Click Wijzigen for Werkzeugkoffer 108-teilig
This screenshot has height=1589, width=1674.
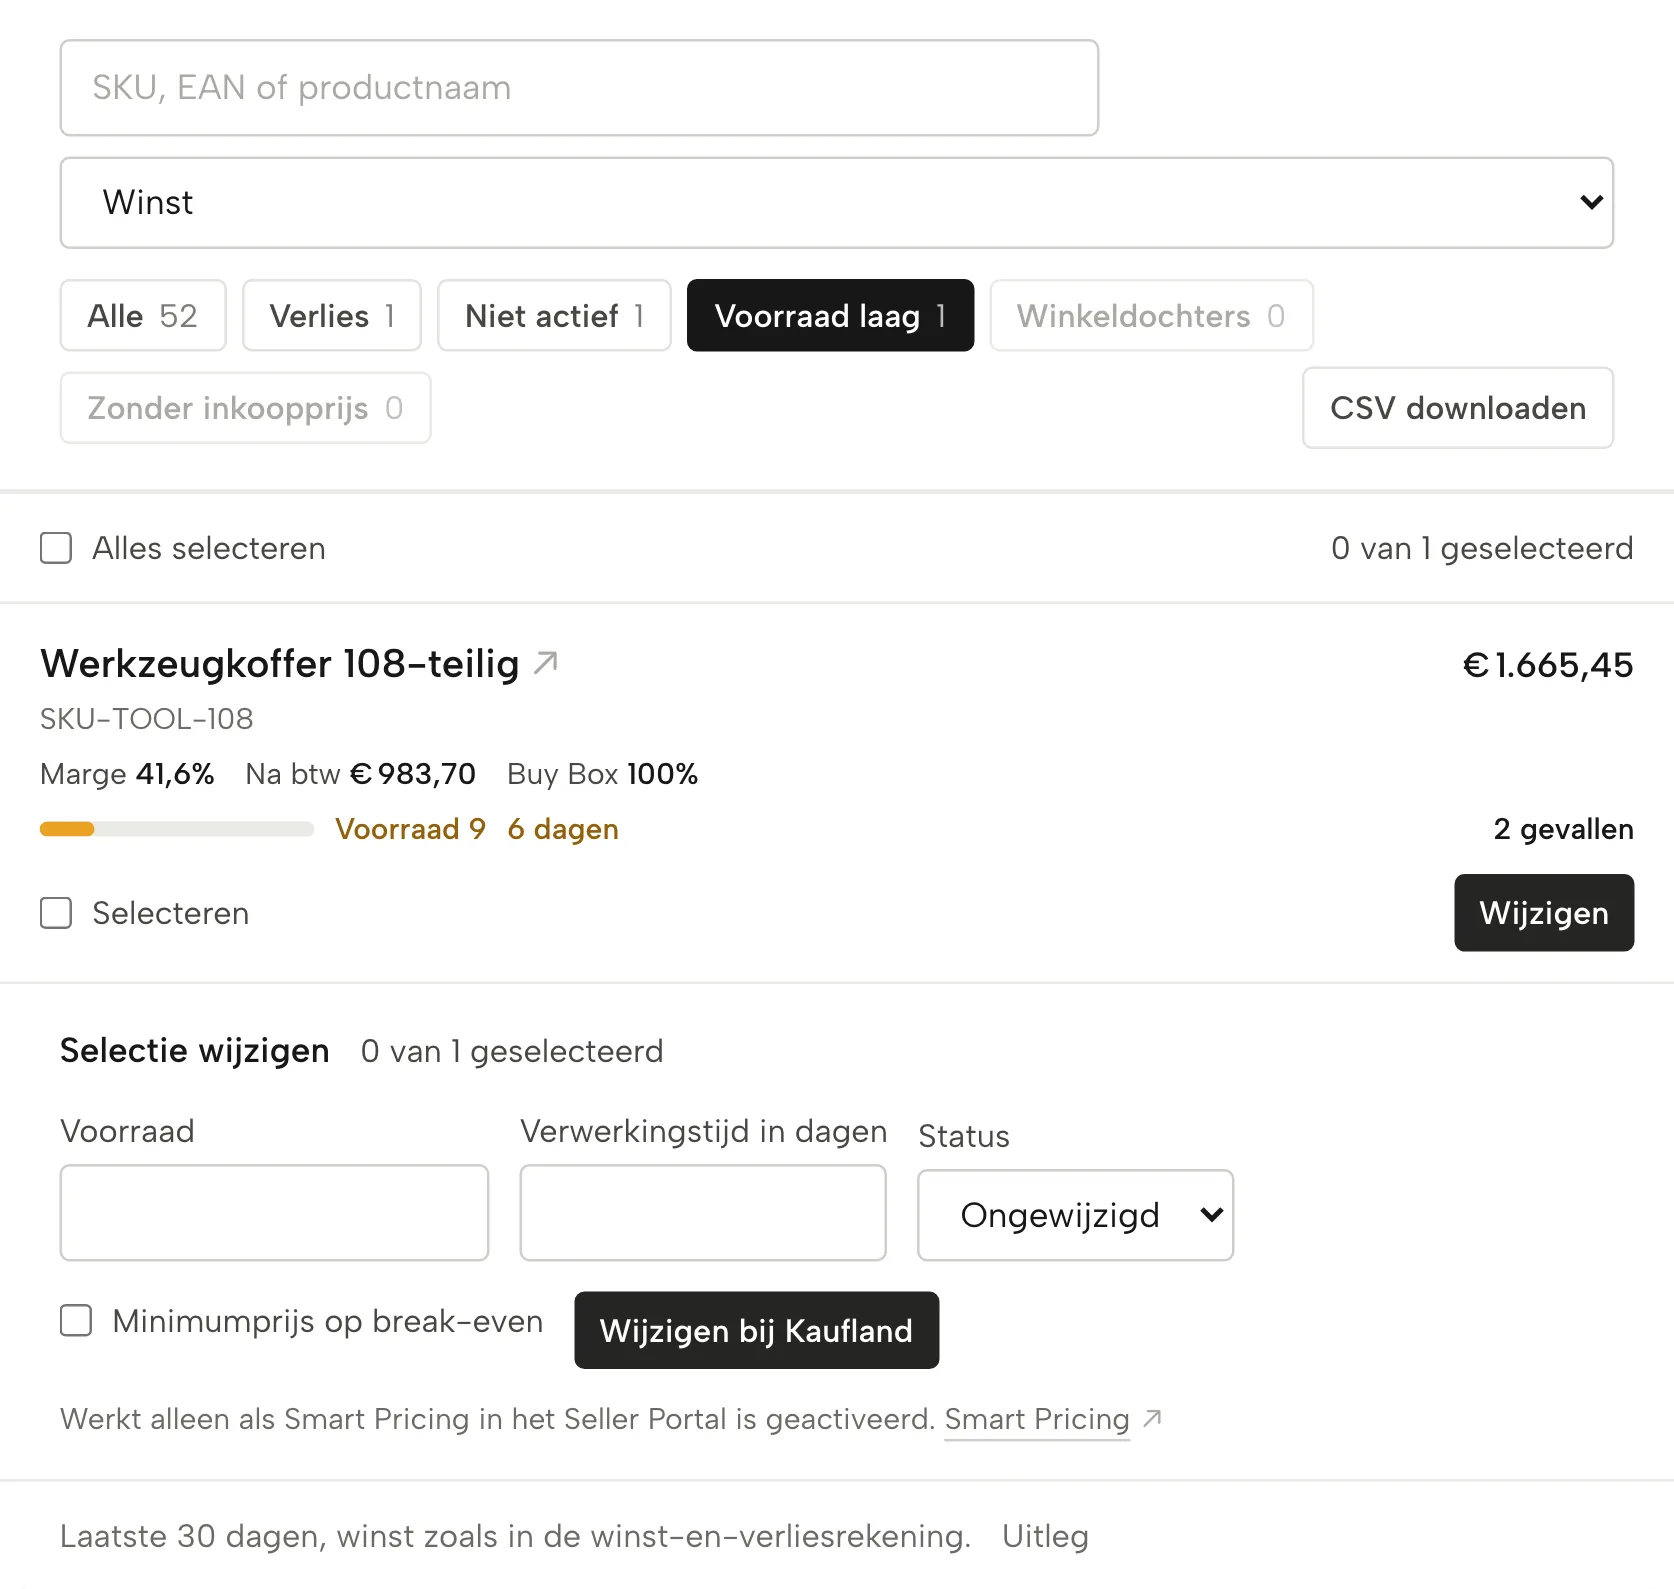coord(1544,913)
